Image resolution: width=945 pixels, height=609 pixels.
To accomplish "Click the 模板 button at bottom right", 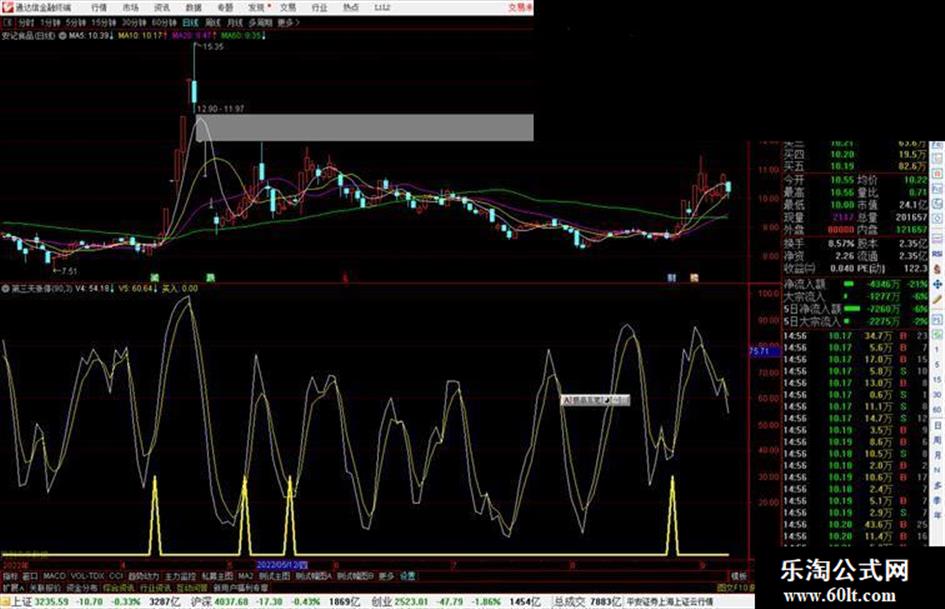I will 738,576.
